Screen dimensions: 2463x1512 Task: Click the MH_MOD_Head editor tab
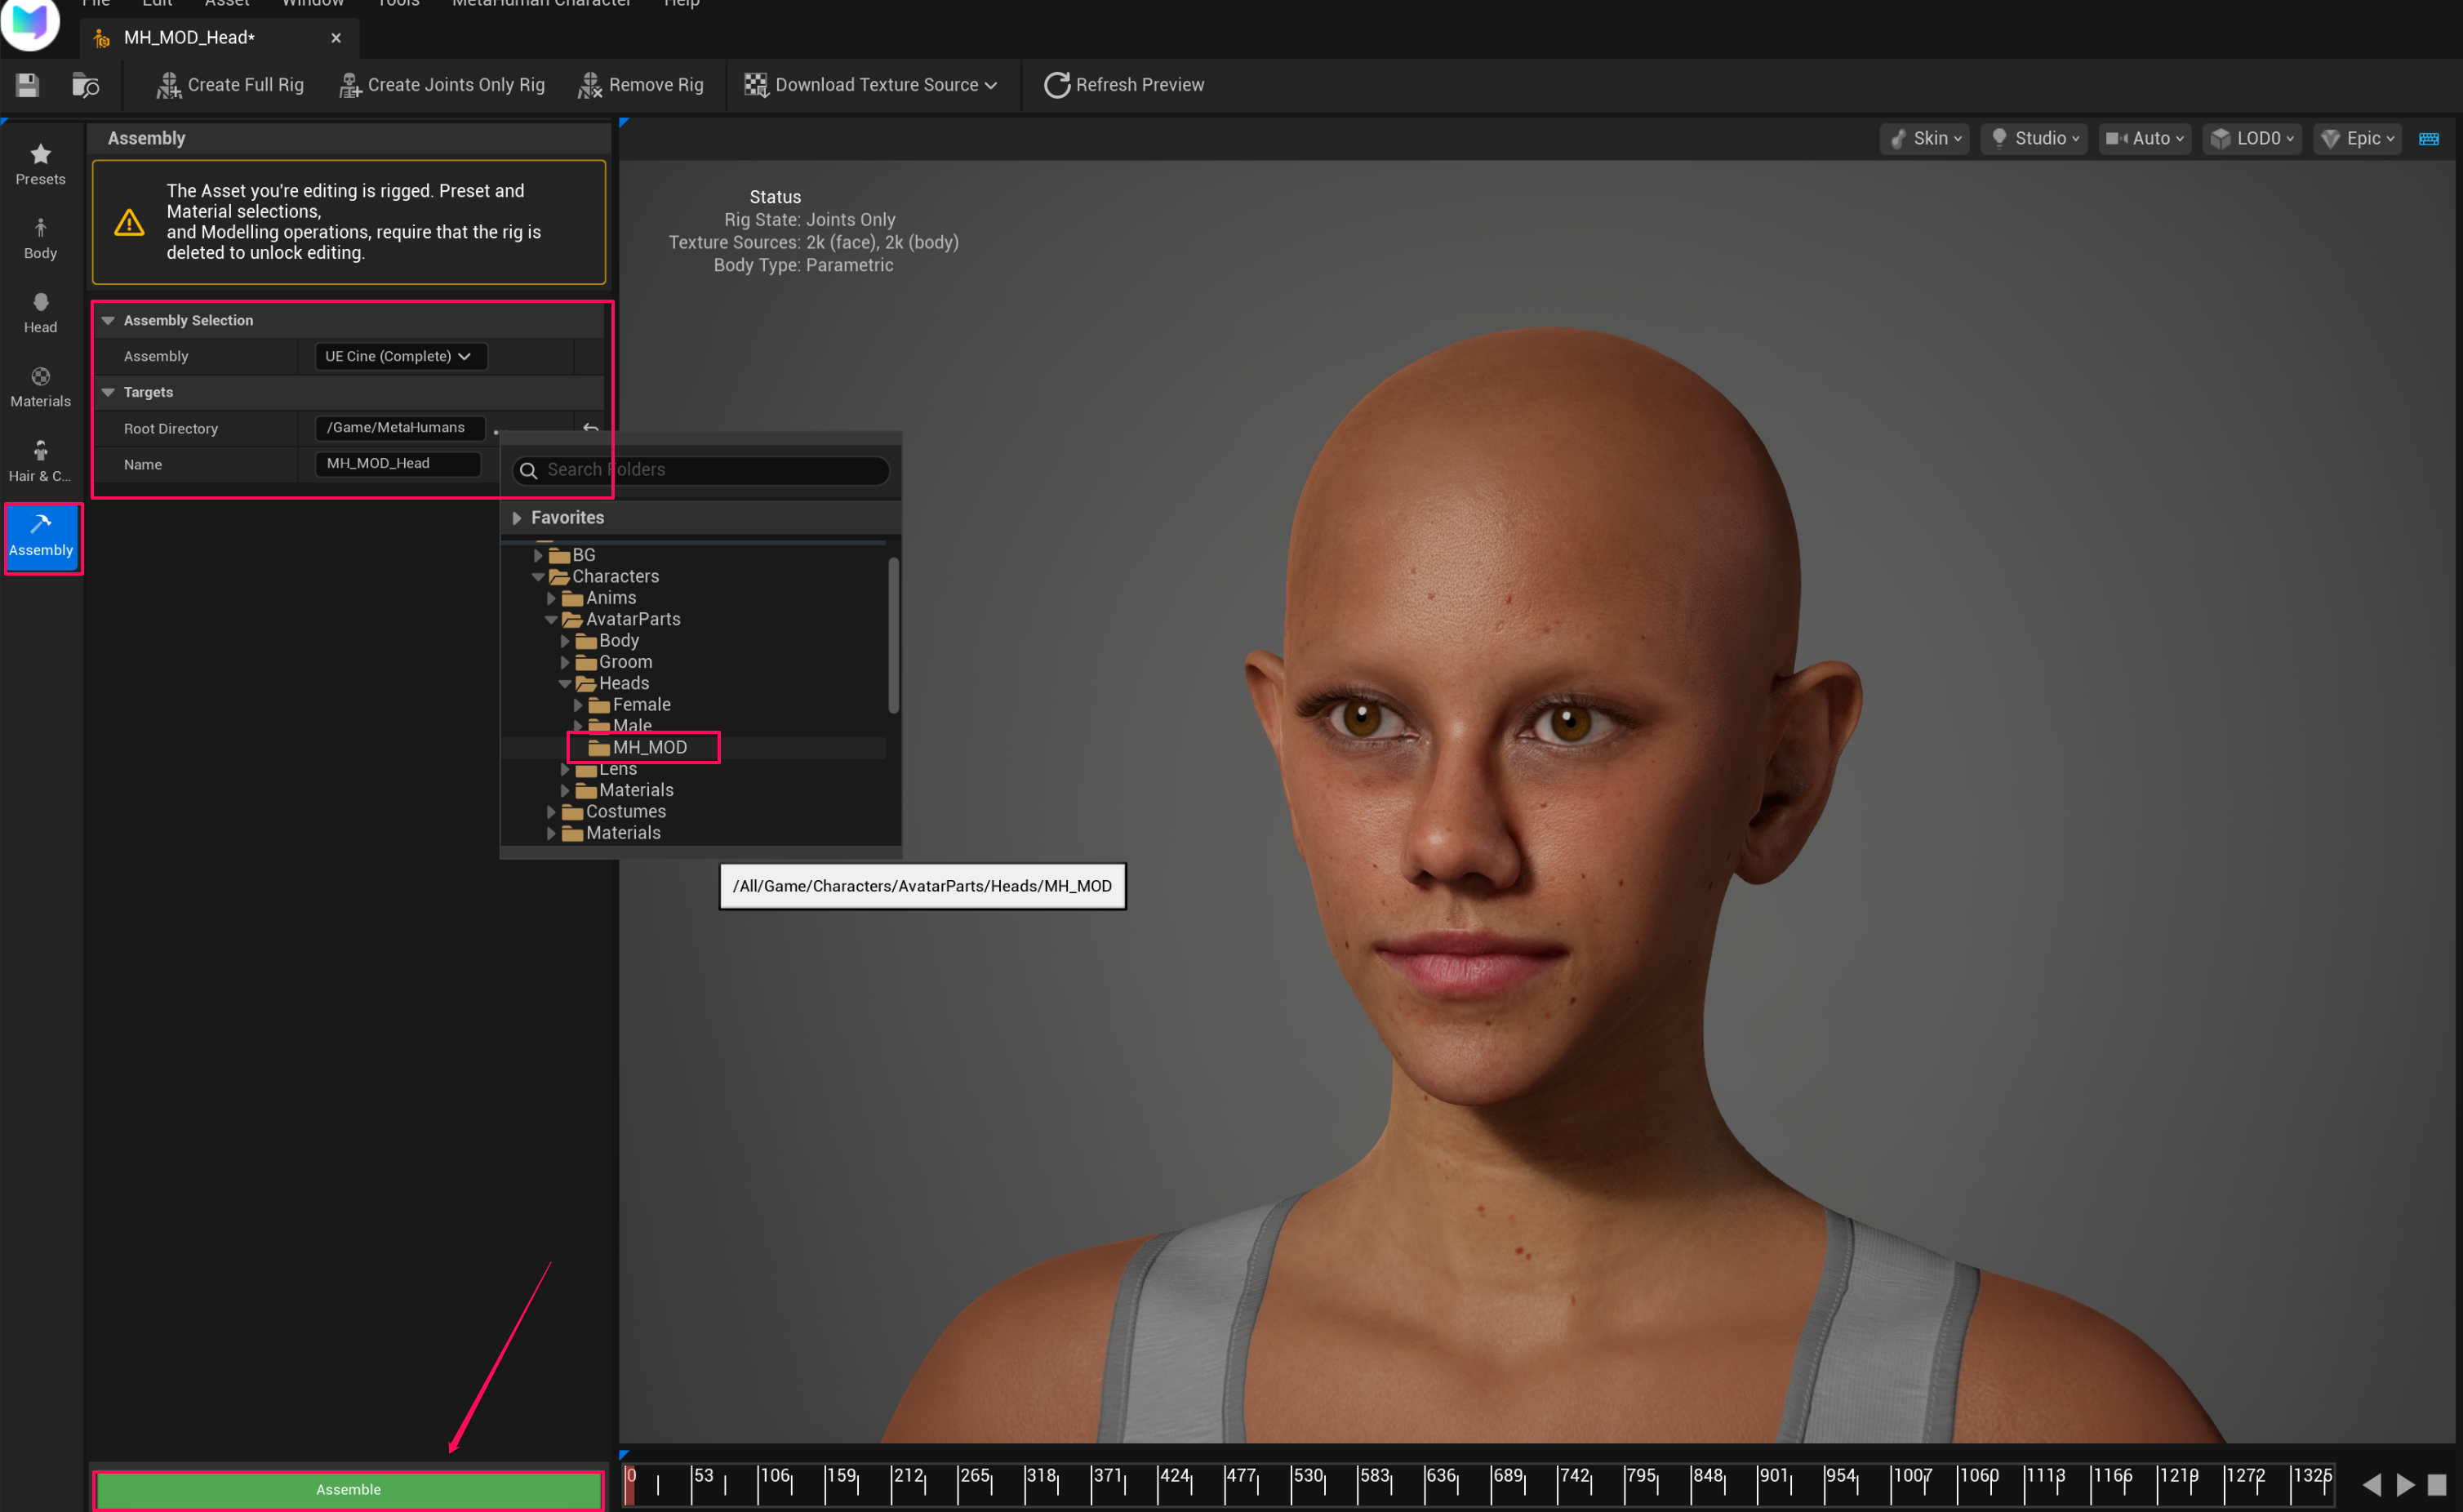[190, 38]
